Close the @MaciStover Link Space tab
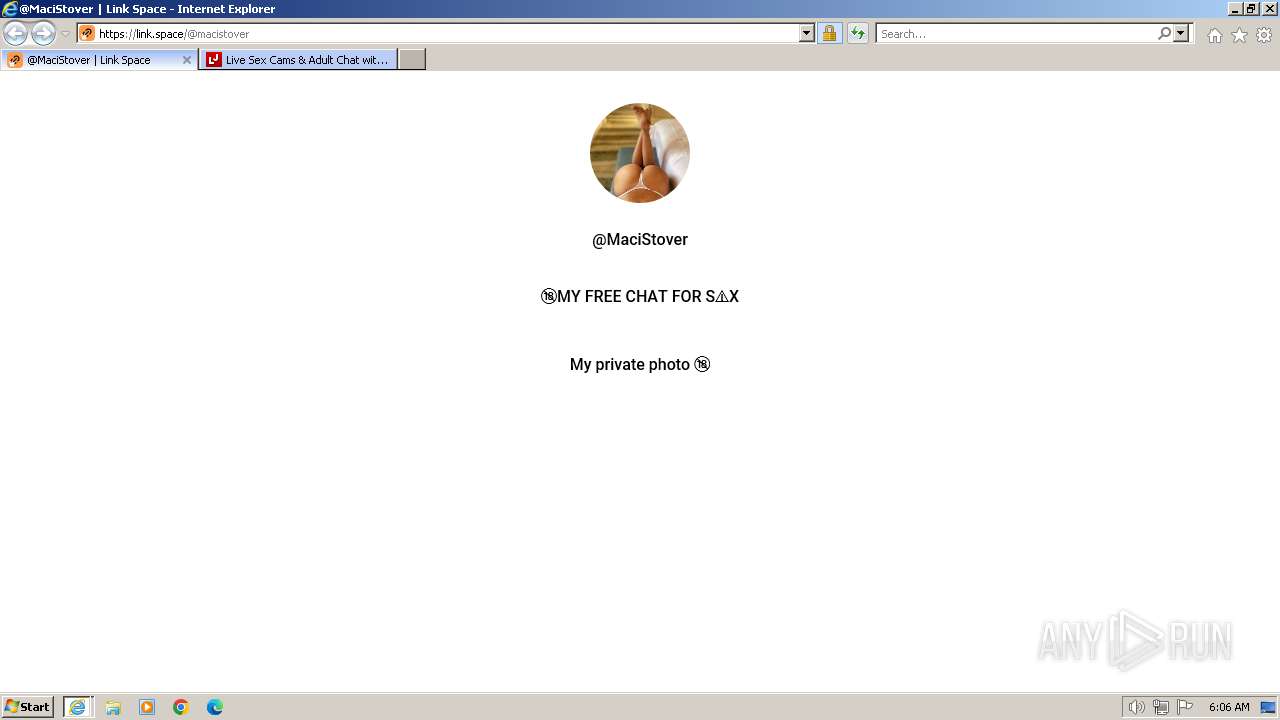Image resolution: width=1280 pixels, height=720 pixels. click(186, 60)
